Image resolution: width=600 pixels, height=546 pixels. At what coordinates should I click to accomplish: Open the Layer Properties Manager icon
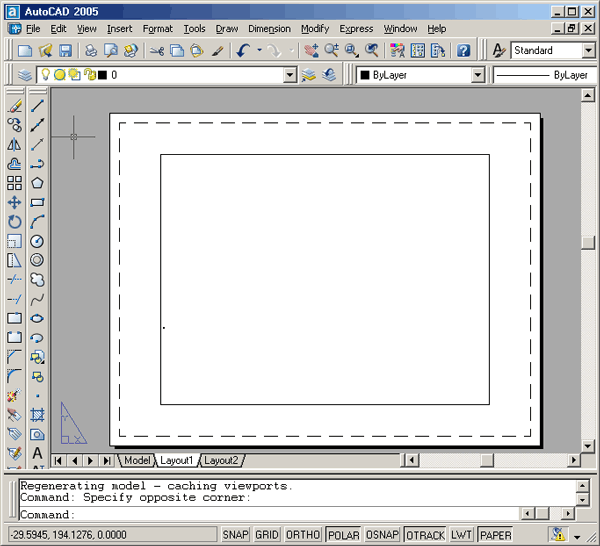(x=25, y=75)
